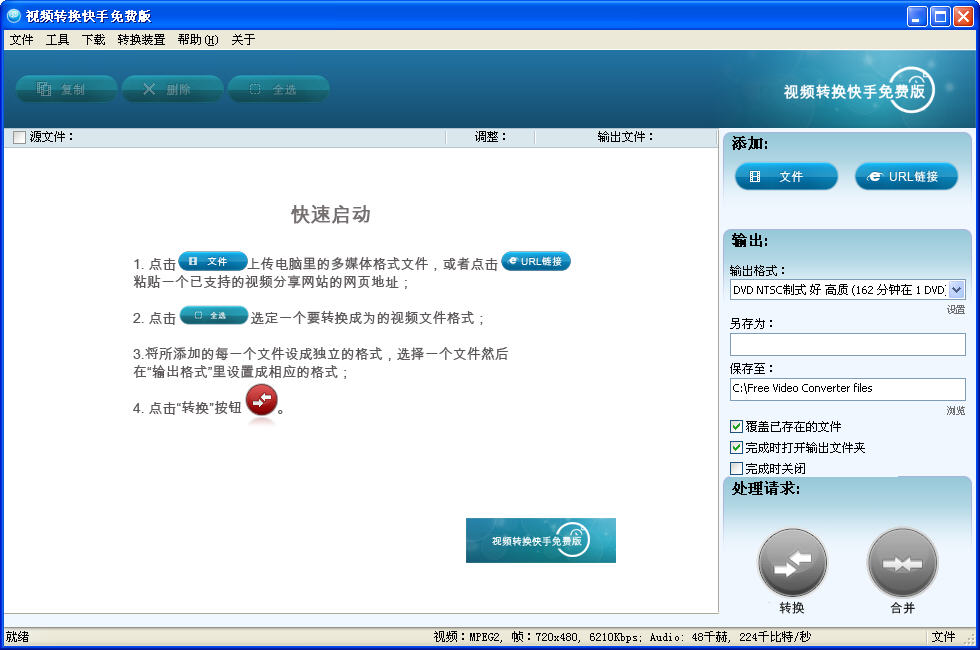The width and height of the screenshot is (980, 650).
Task: Open the 文件 menu
Action: [x=21, y=39]
